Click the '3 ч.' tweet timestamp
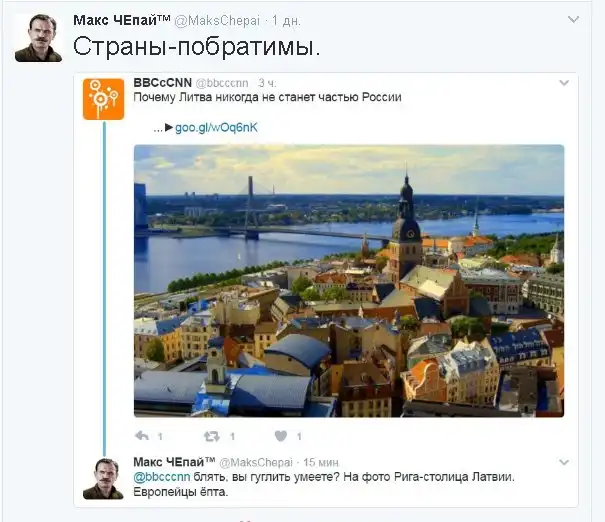This screenshot has width=605, height=522. [x=267, y=82]
